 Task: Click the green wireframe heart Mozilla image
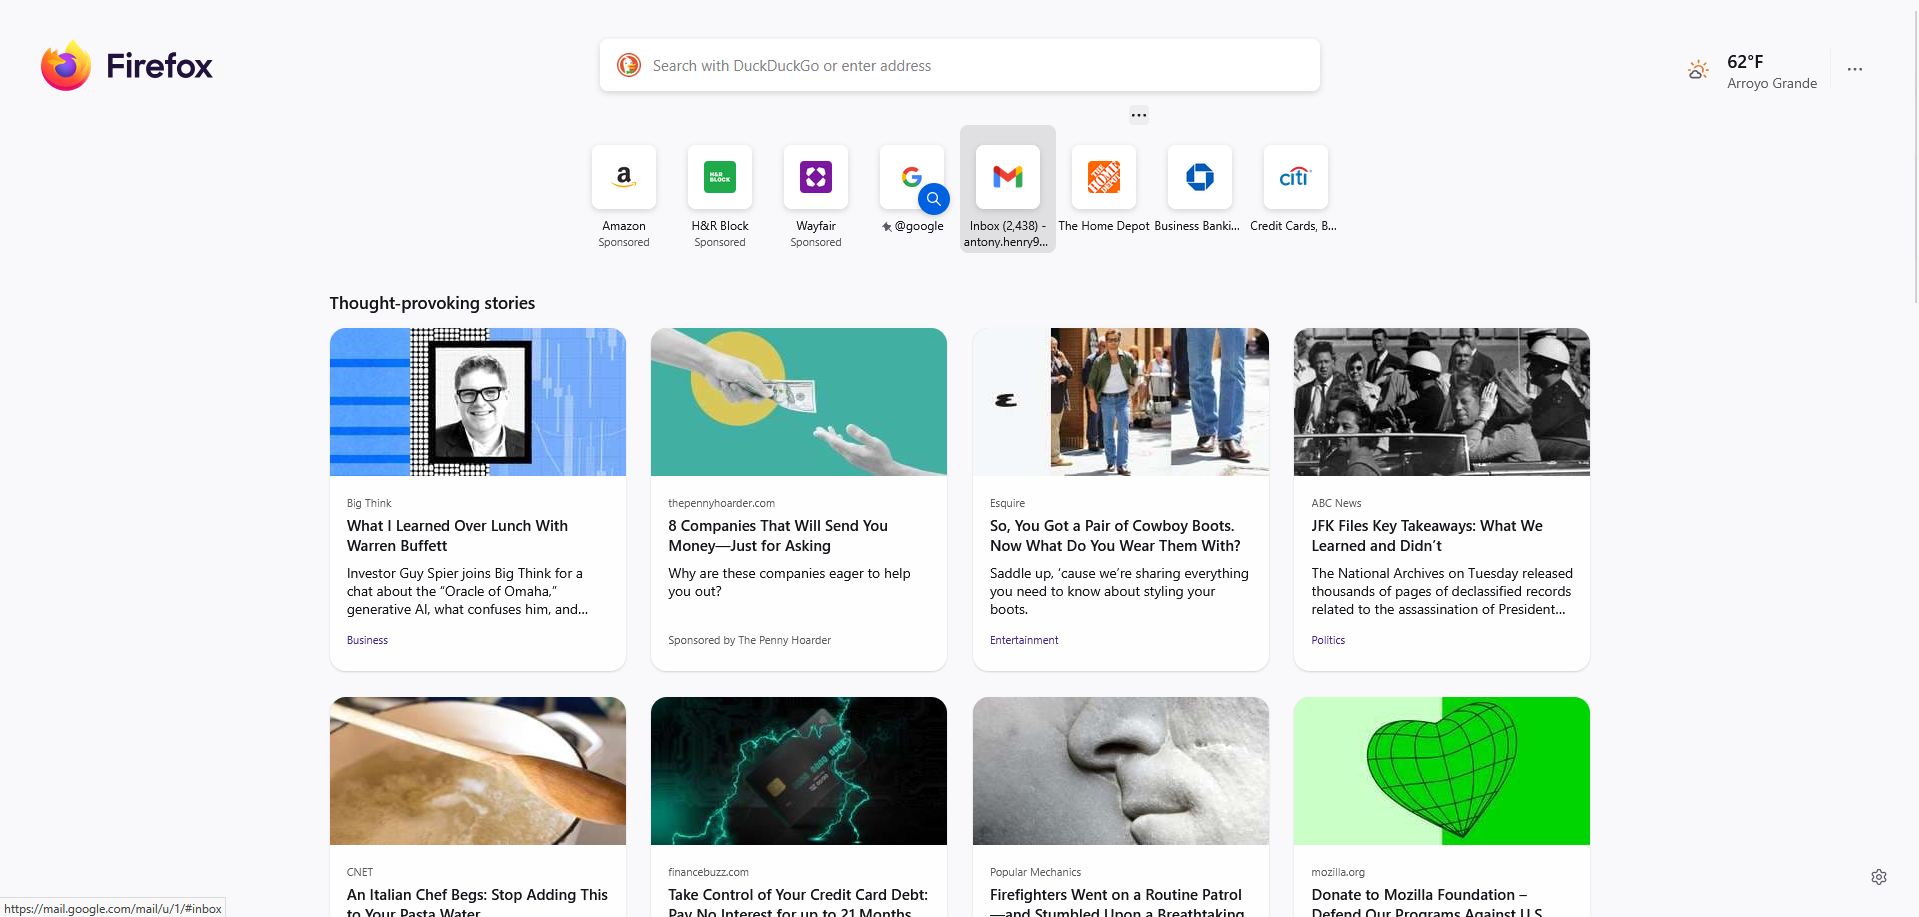pos(1442,771)
